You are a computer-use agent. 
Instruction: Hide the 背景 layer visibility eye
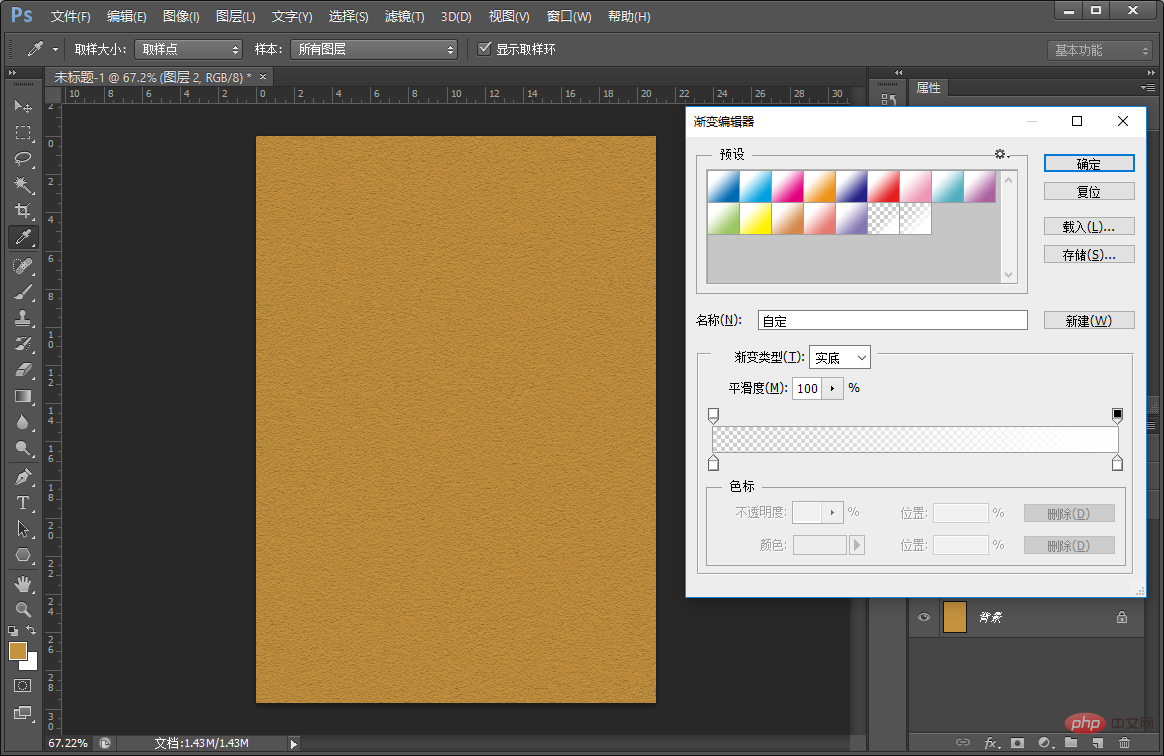click(x=923, y=617)
